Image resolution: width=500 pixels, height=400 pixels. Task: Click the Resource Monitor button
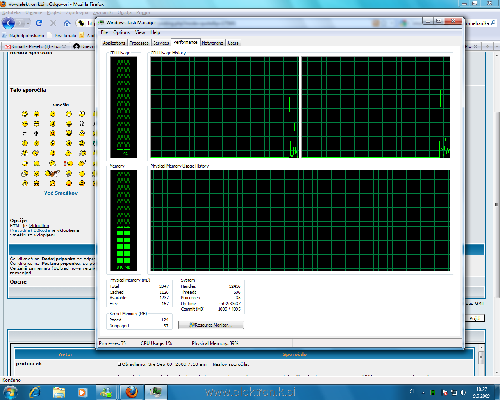(x=211, y=325)
